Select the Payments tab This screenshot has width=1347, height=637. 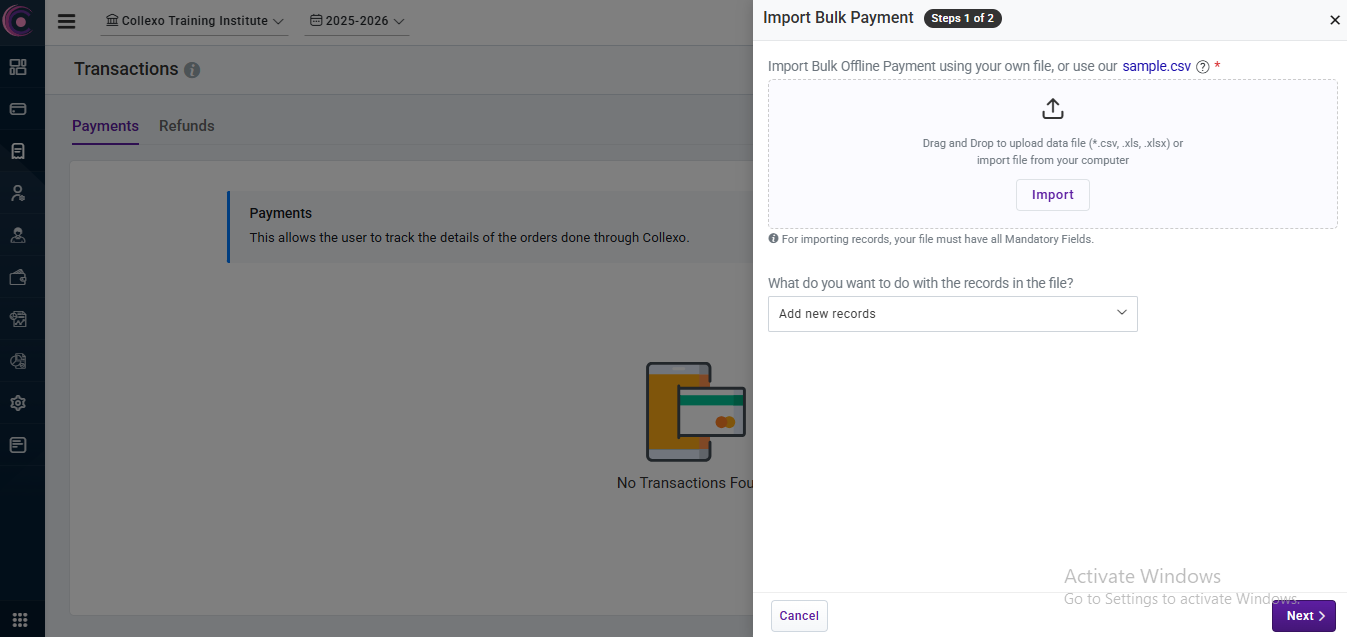[x=105, y=126]
